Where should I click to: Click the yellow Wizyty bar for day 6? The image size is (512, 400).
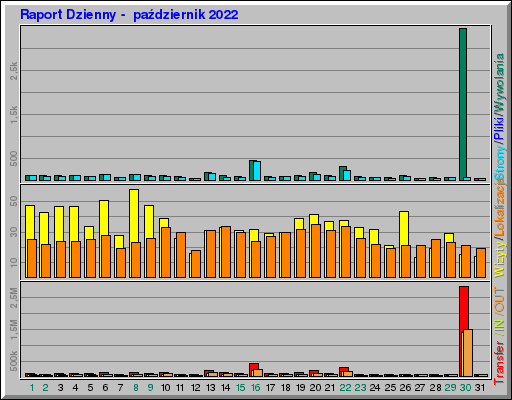(x=104, y=218)
